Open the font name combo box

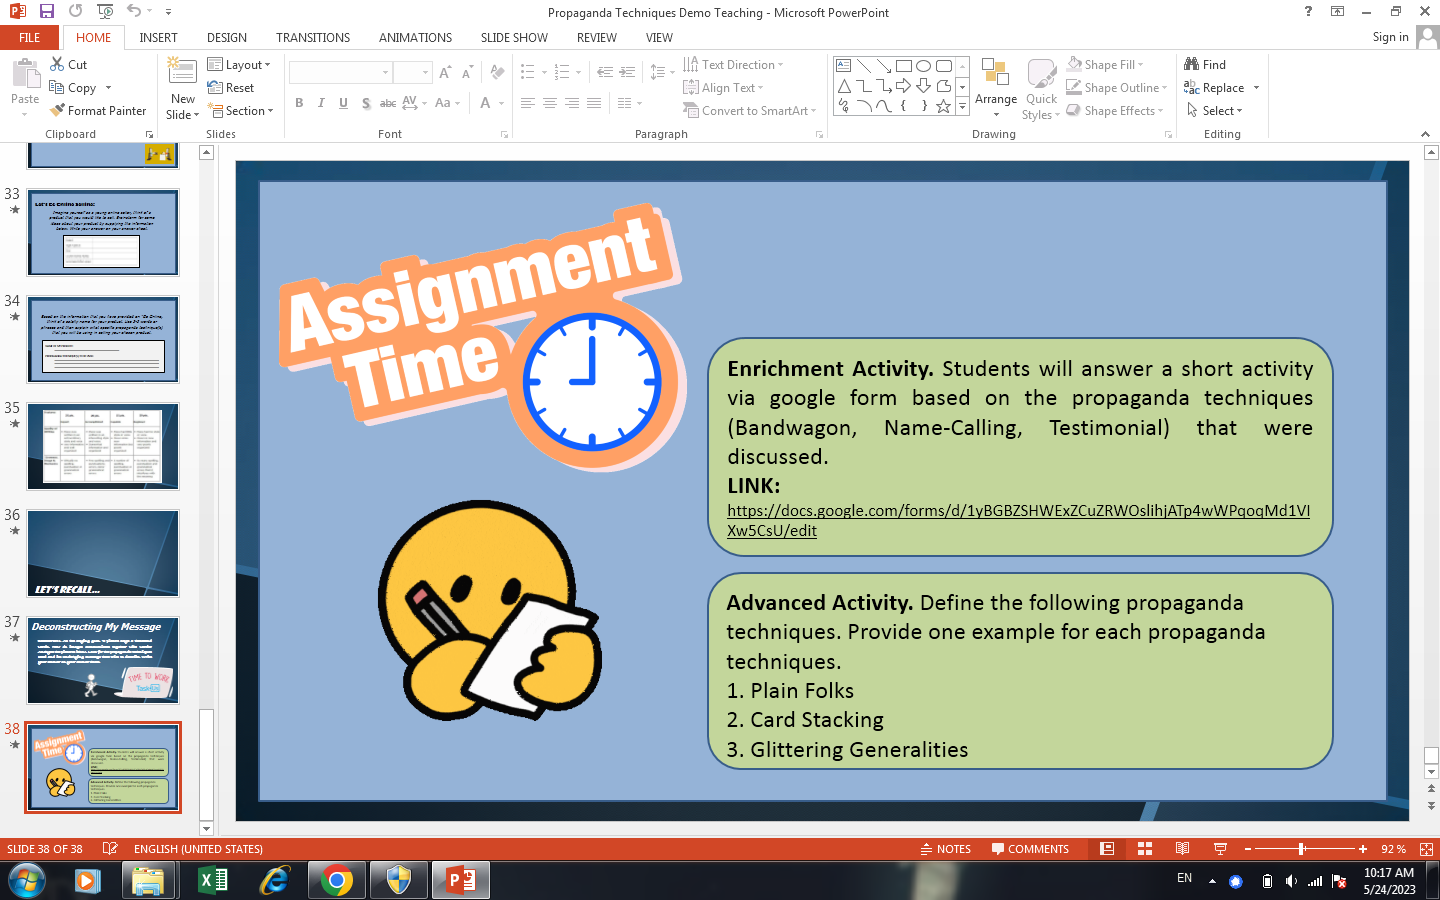(340, 72)
